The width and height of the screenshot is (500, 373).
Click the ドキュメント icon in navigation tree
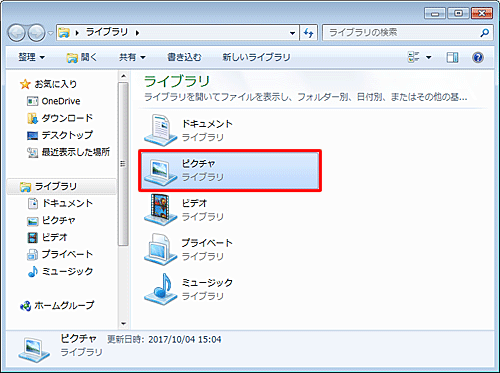(33, 203)
